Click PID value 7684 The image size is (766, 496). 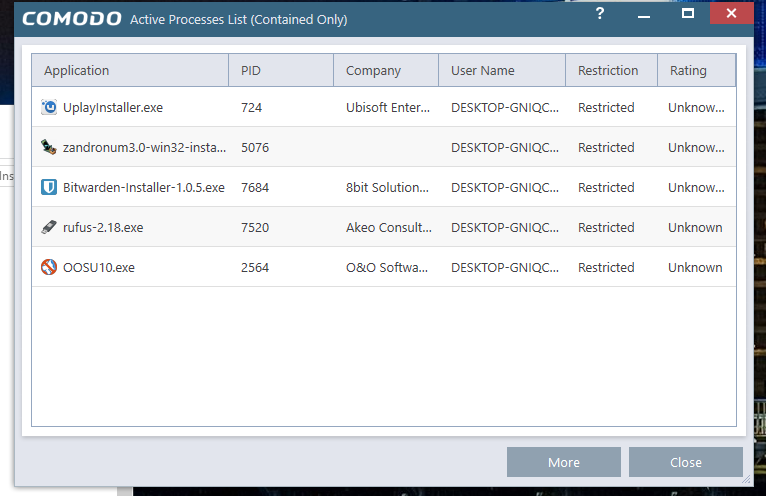pos(255,188)
